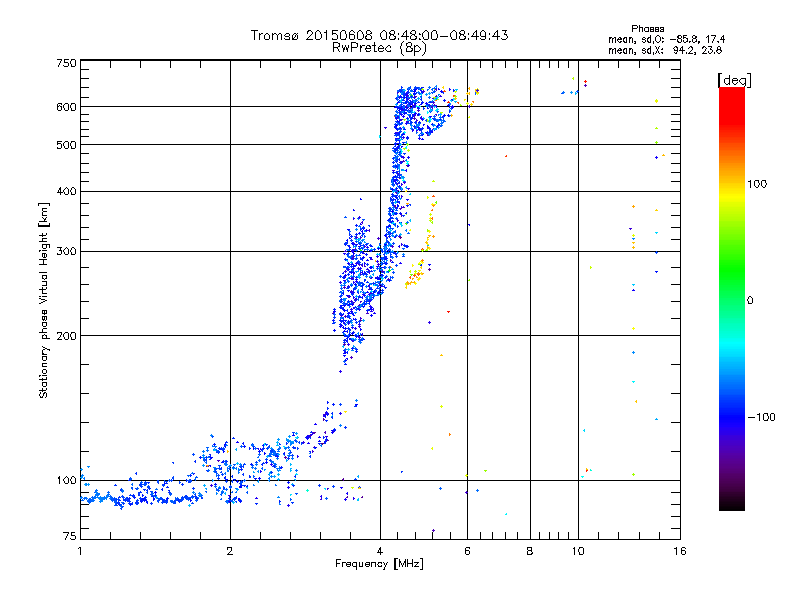Click the "[deg]" colorbar unit label
800x600 pixels.
pos(734,80)
